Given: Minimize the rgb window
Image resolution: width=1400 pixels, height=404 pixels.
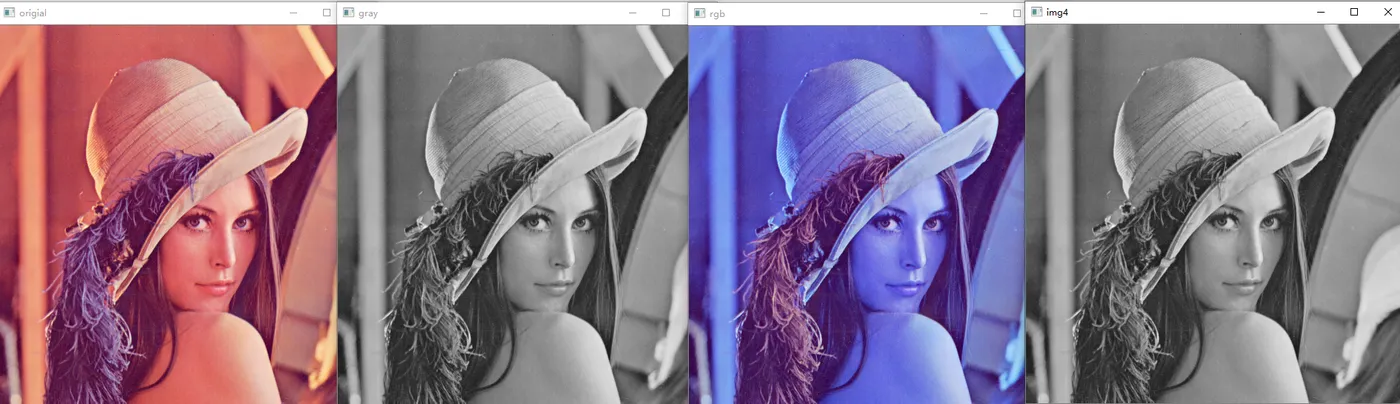Looking at the screenshot, I should pos(984,13).
